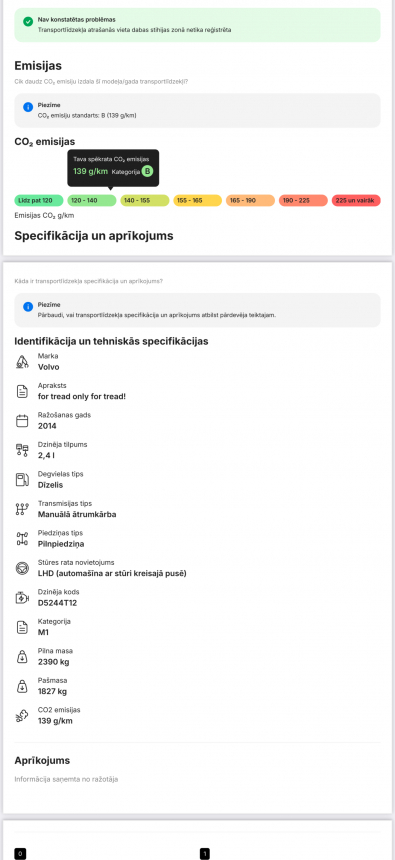
Task: Select the green 'Līdz pat 120' emission band
Action: (x=39, y=200)
